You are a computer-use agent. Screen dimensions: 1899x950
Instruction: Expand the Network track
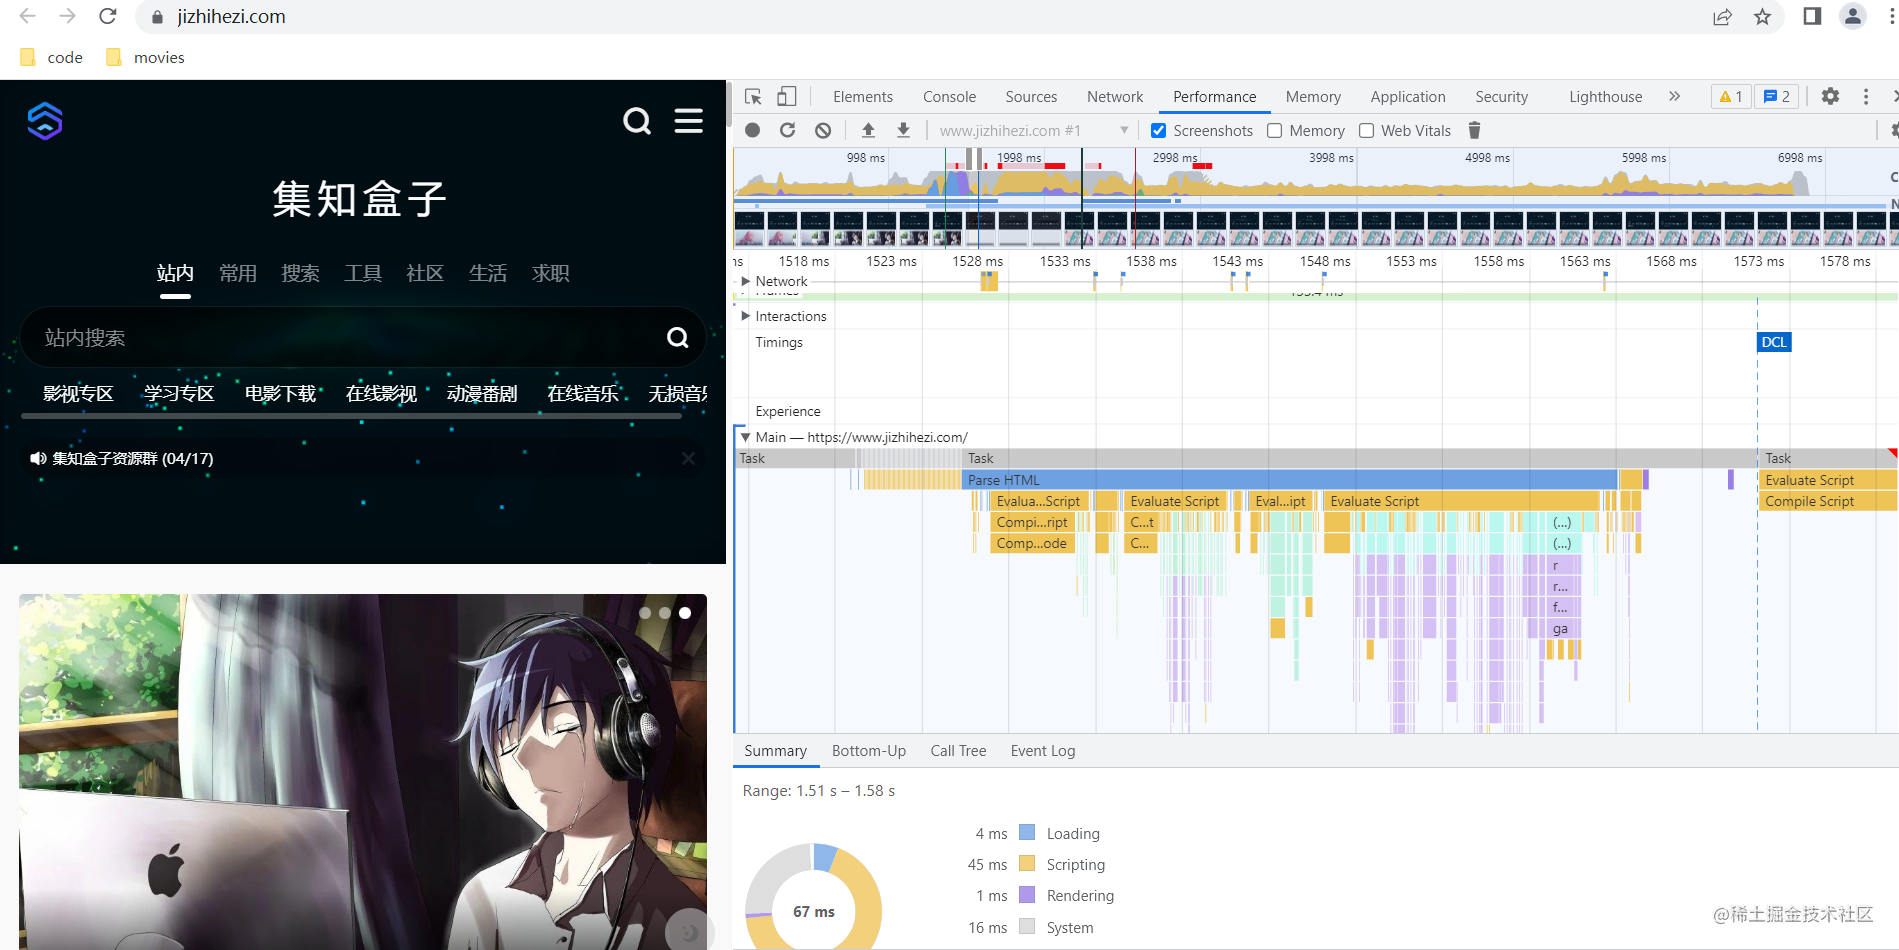pyautogui.click(x=745, y=281)
